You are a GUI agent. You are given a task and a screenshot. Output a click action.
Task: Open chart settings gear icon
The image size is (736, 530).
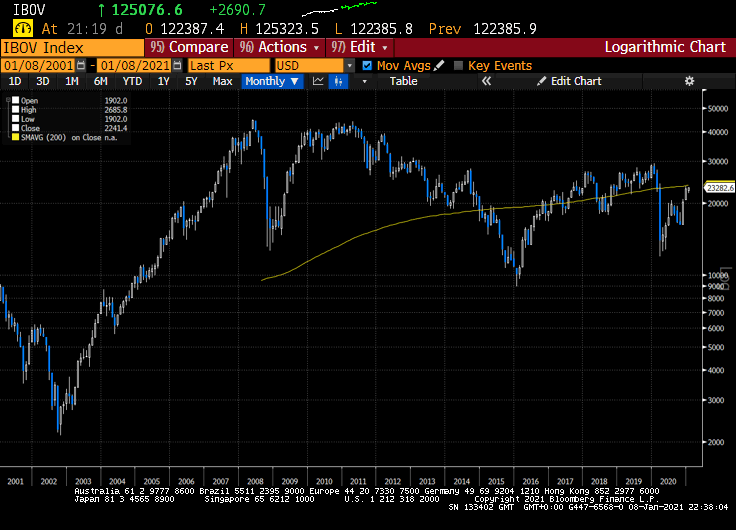pos(689,81)
